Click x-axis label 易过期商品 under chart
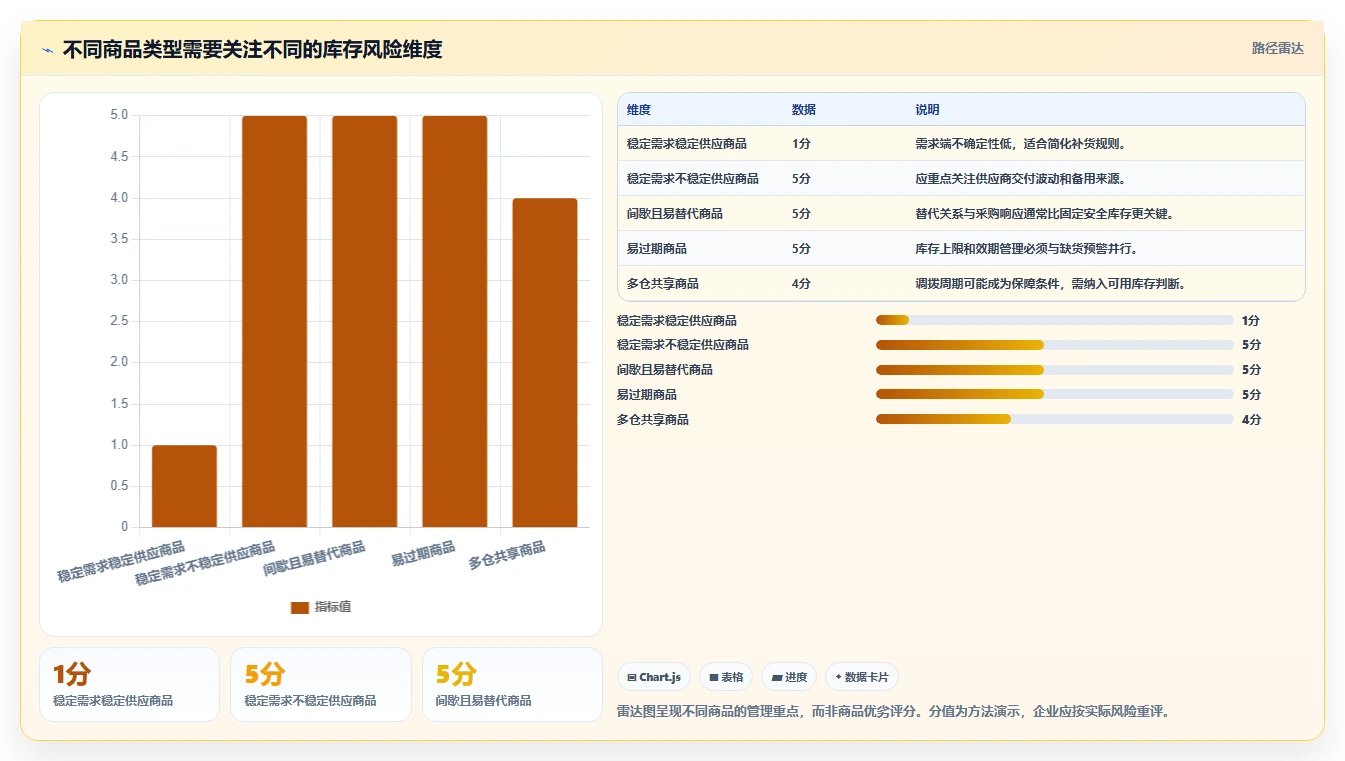The width and height of the screenshot is (1345, 761). (423, 554)
